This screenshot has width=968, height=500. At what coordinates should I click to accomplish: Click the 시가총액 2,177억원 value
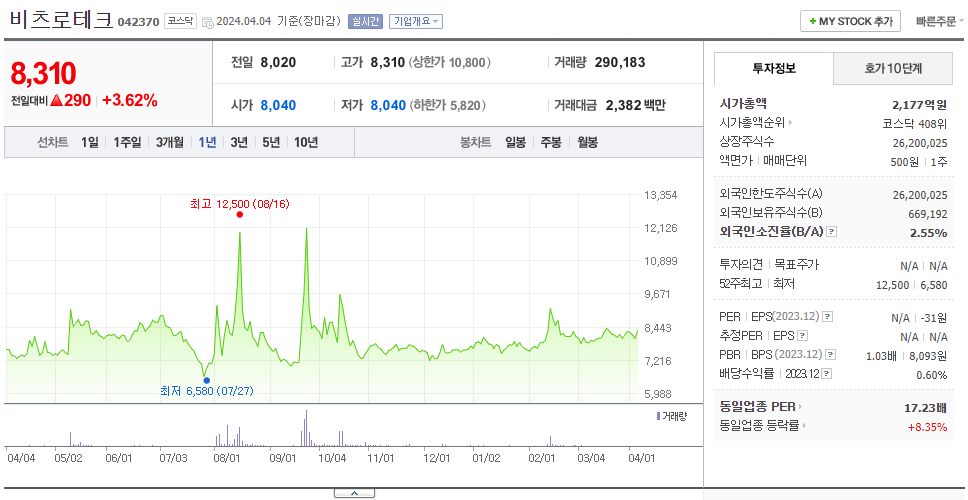[919, 104]
